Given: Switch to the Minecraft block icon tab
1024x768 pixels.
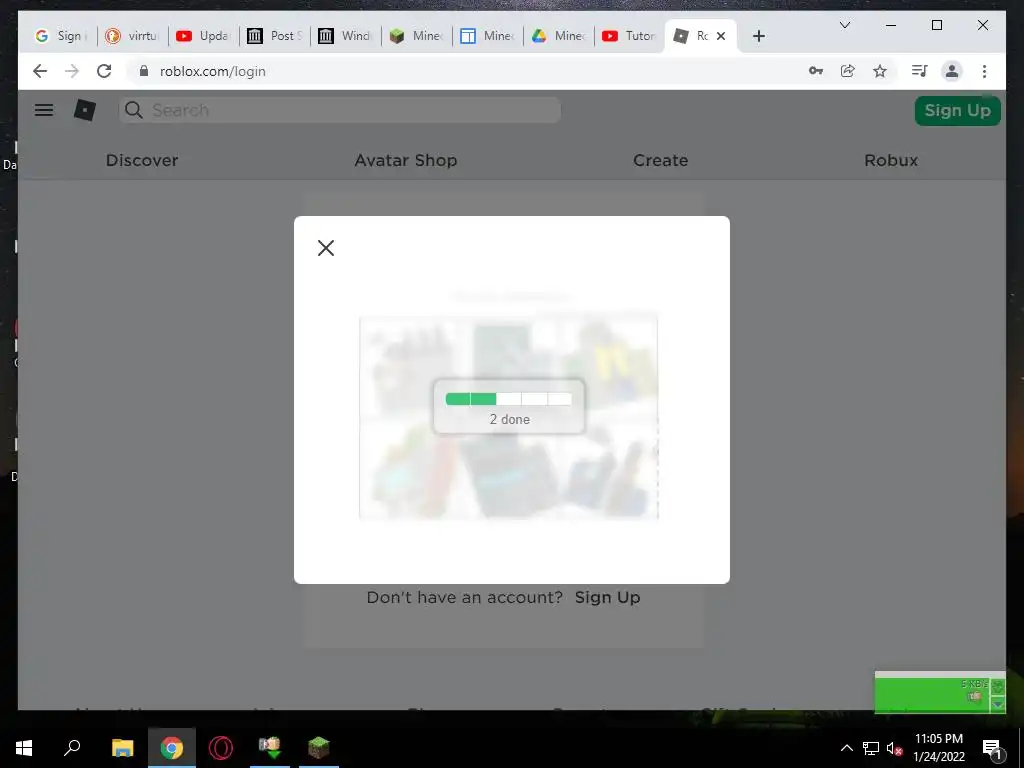Looking at the screenshot, I should click(x=416, y=36).
